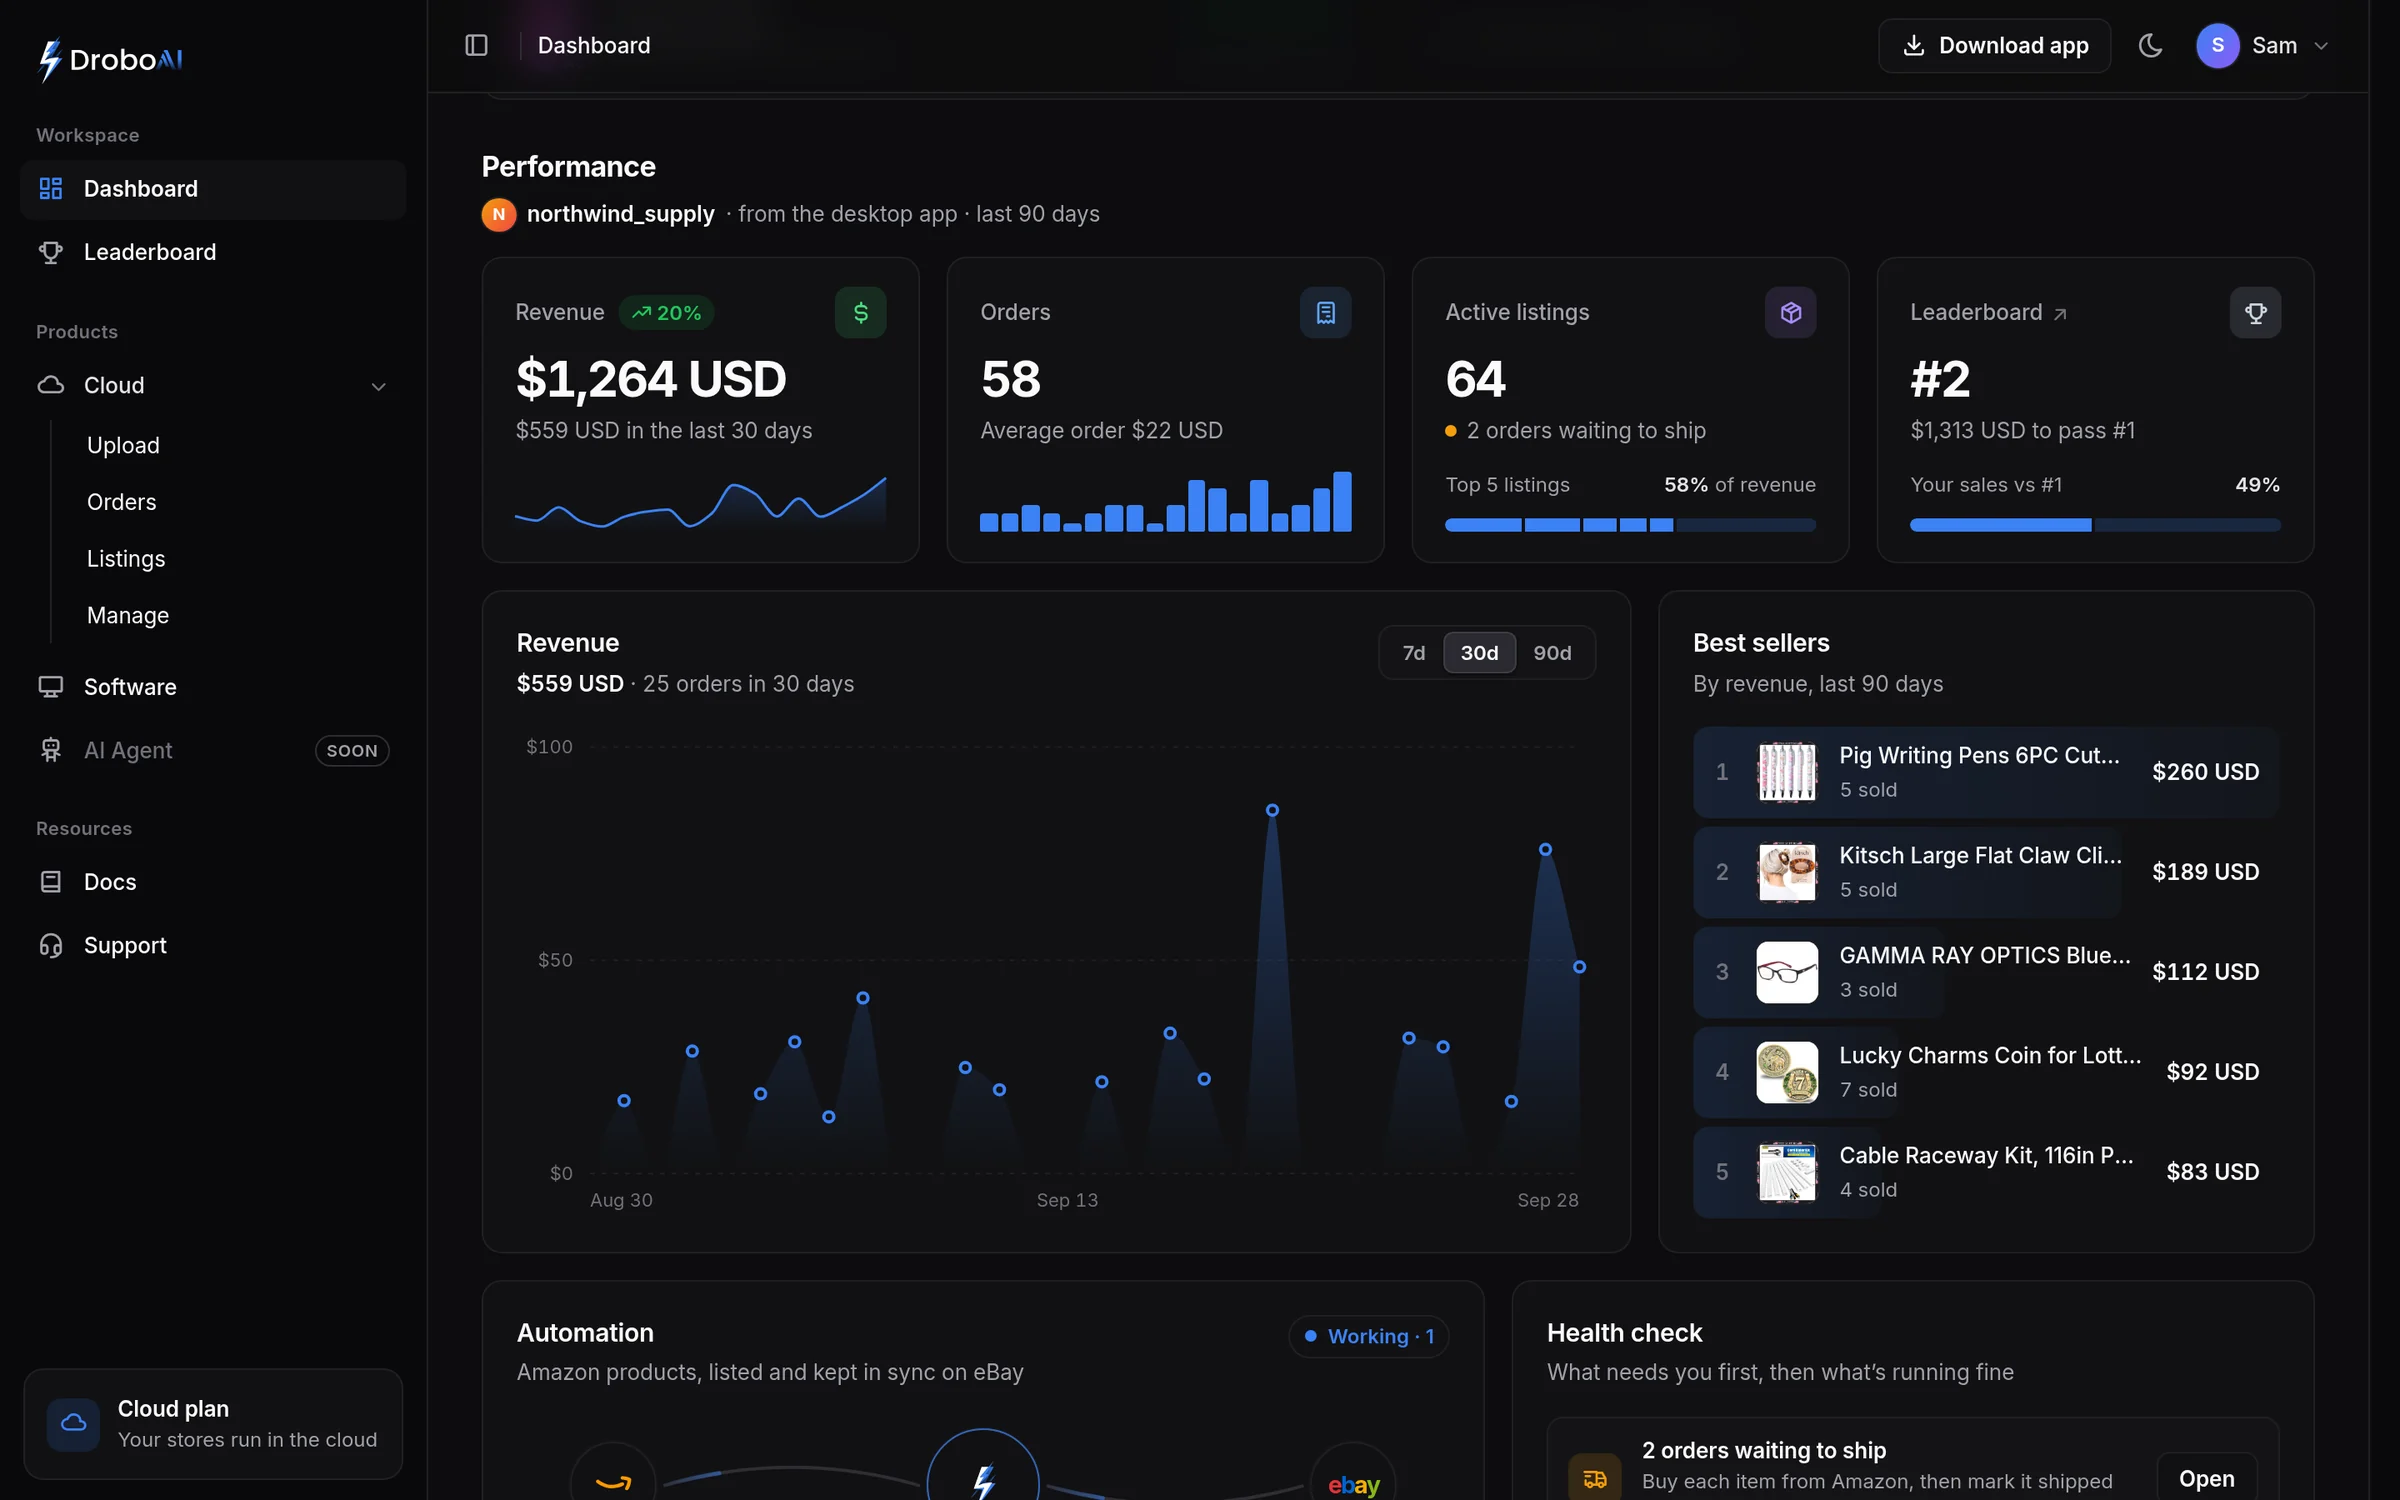
Task: Open Lucky Charms Coin best seller row
Action: pyautogui.click(x=1985, y=1072)
